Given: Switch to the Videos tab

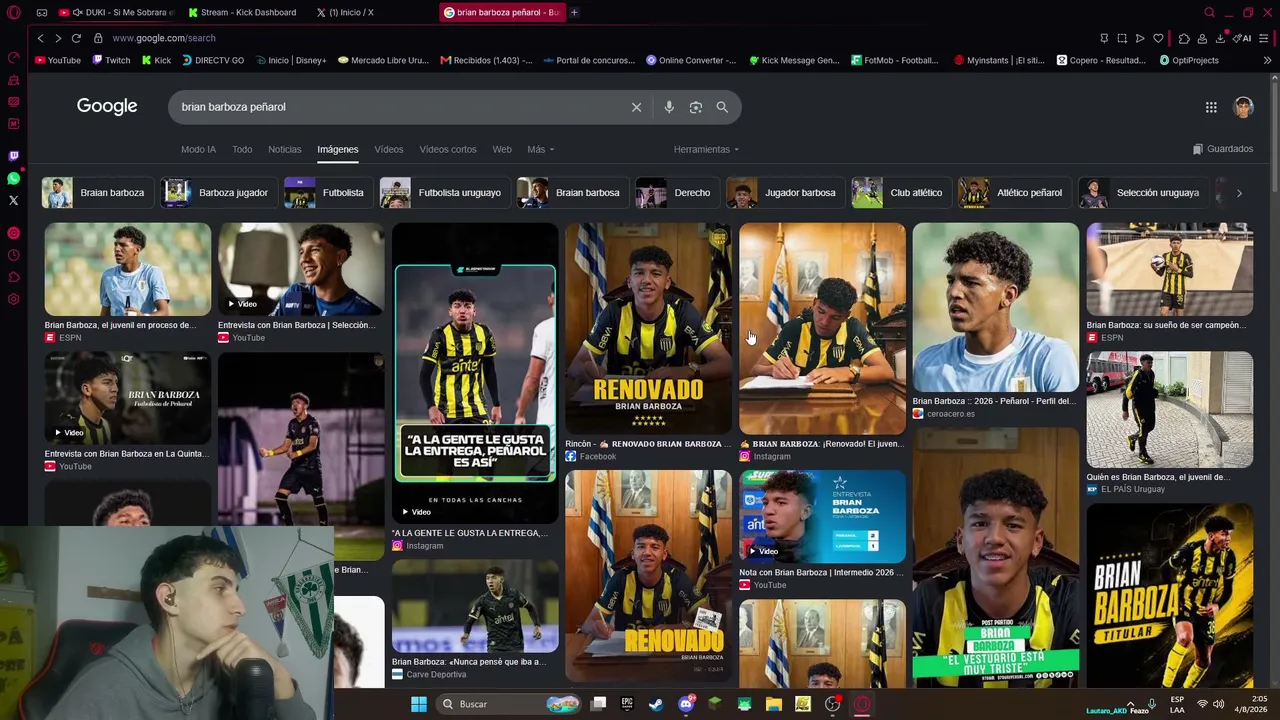Looking at the screenshot, I should [x=389, y=149].
